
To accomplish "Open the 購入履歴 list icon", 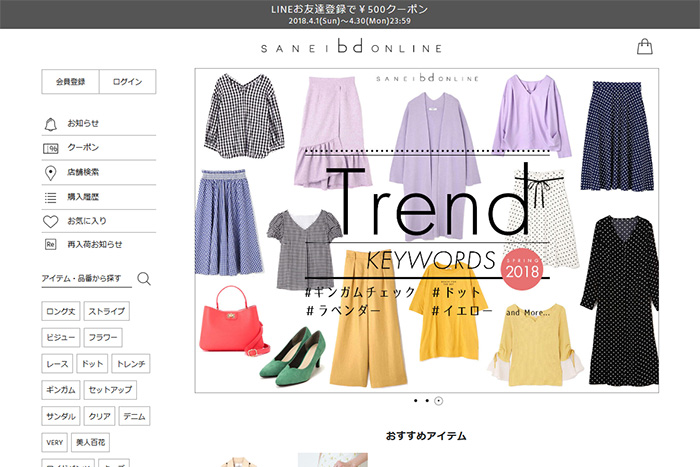I will (50, 197).
